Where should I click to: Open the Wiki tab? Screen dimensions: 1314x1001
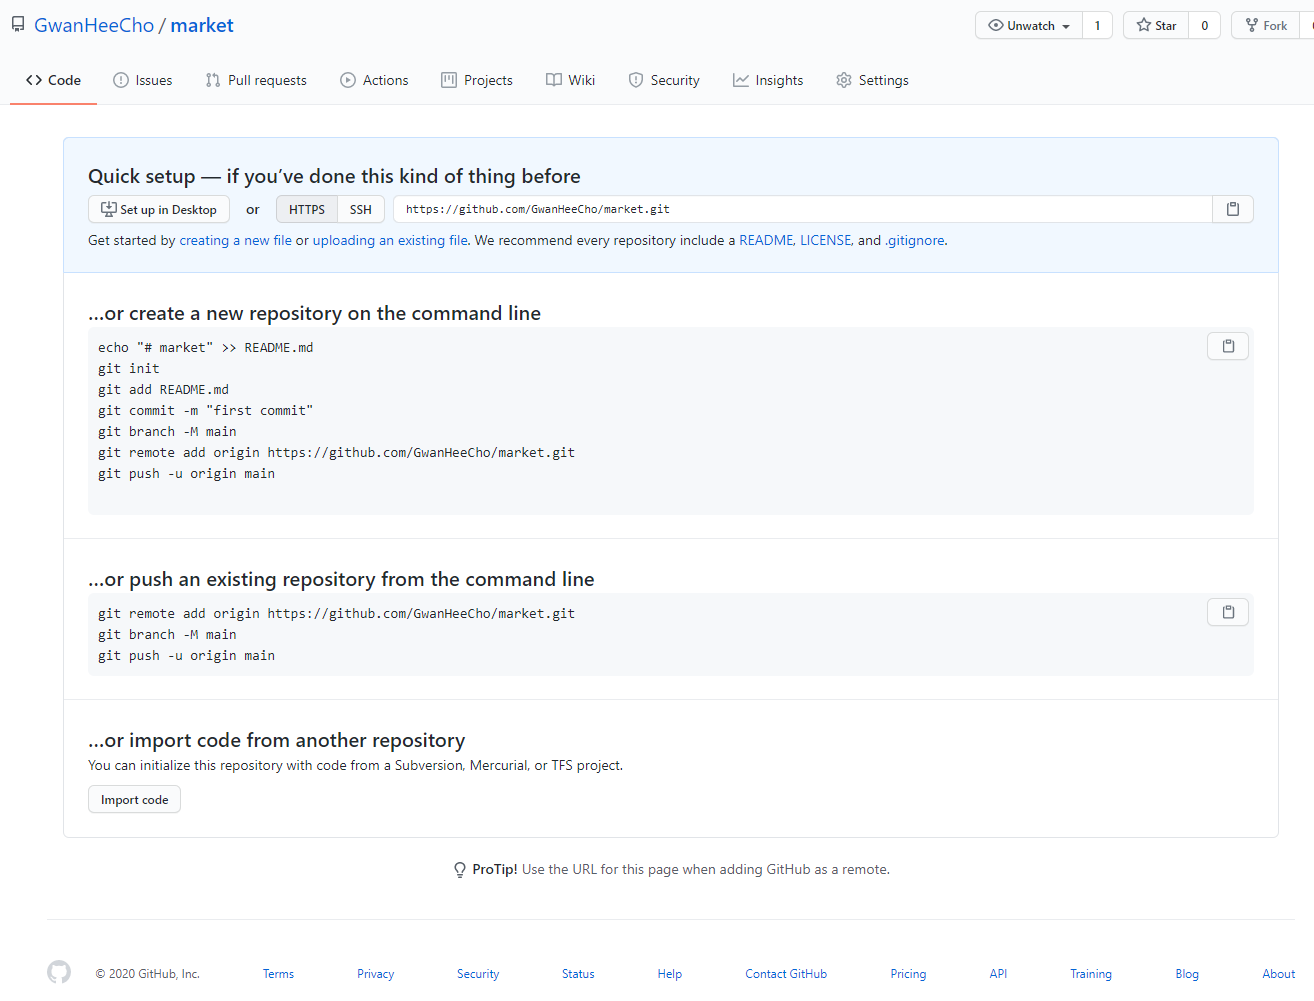coord(571,80)
